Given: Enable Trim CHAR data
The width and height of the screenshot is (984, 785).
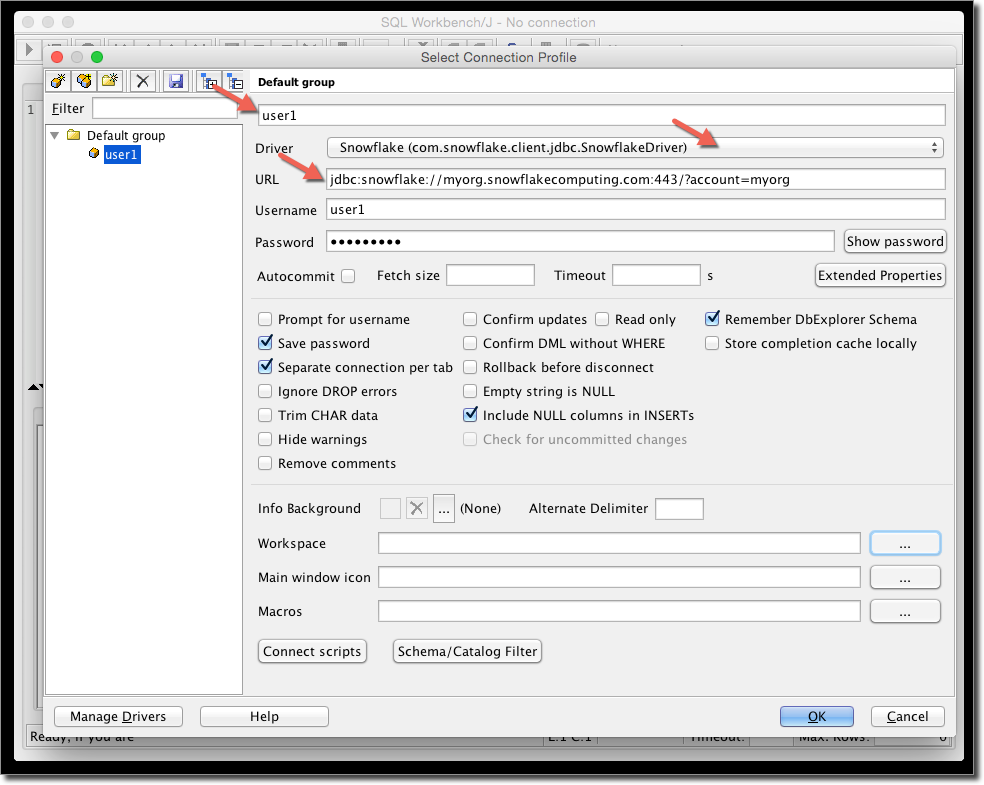Looking at the screenshot, I should (265, 415).
